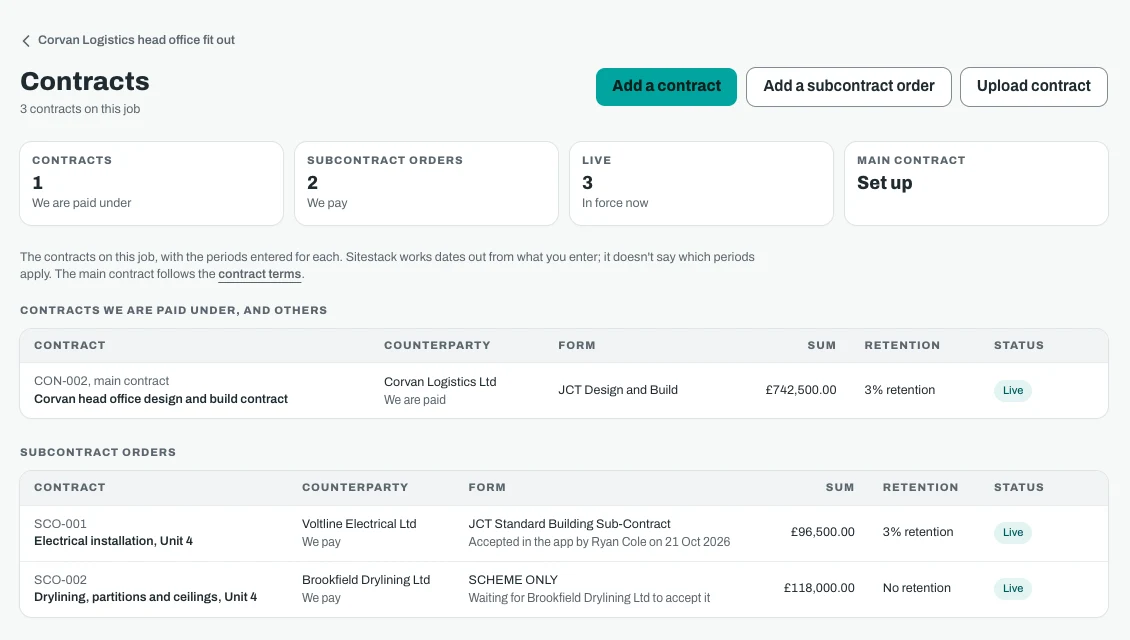The image size is (1130, 640).
Task: Select the Live summary card
Action: click(x=701, y=183)
